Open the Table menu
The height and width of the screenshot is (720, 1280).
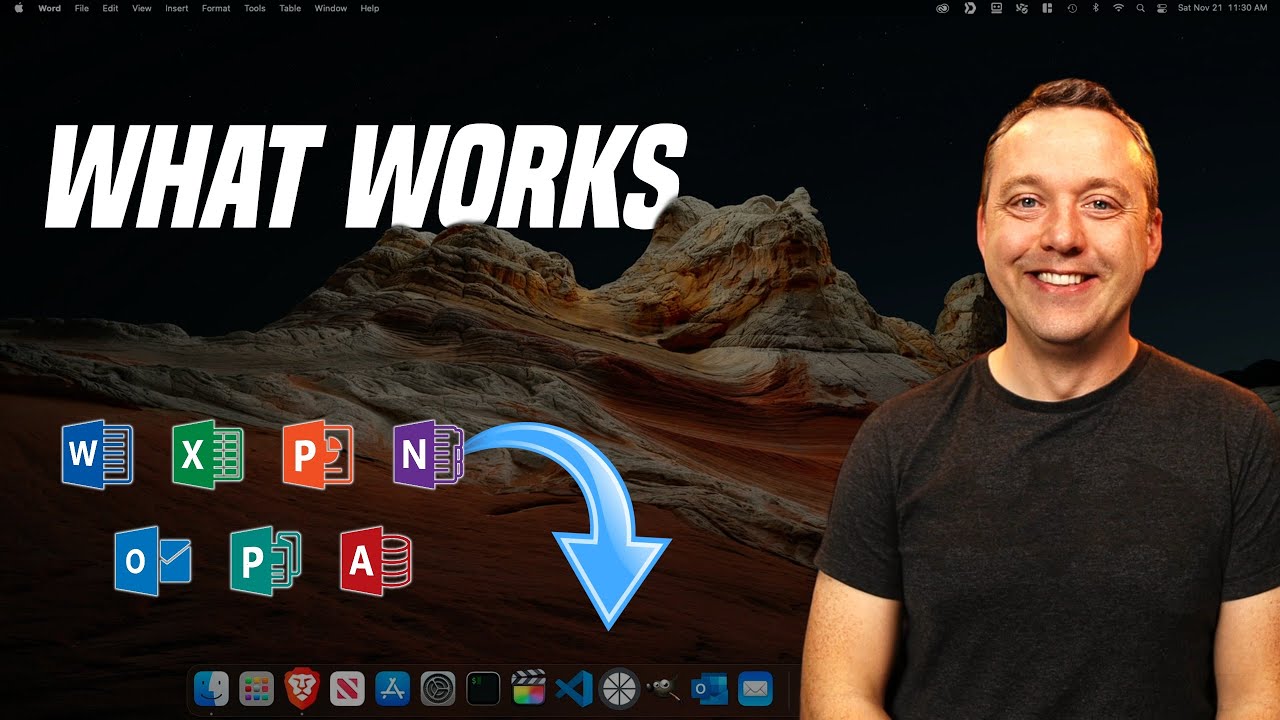tap(290, 8)
